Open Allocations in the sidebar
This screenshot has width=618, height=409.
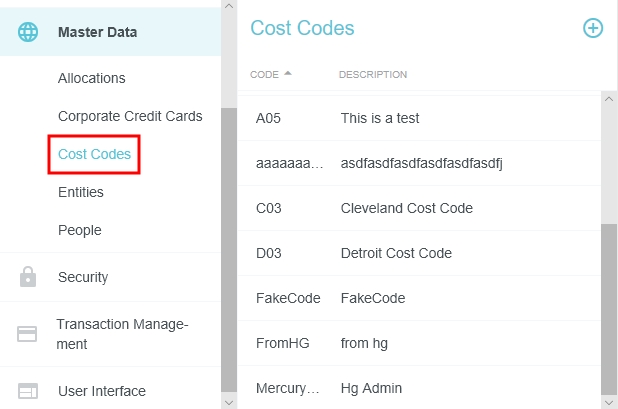coord(92,78)
